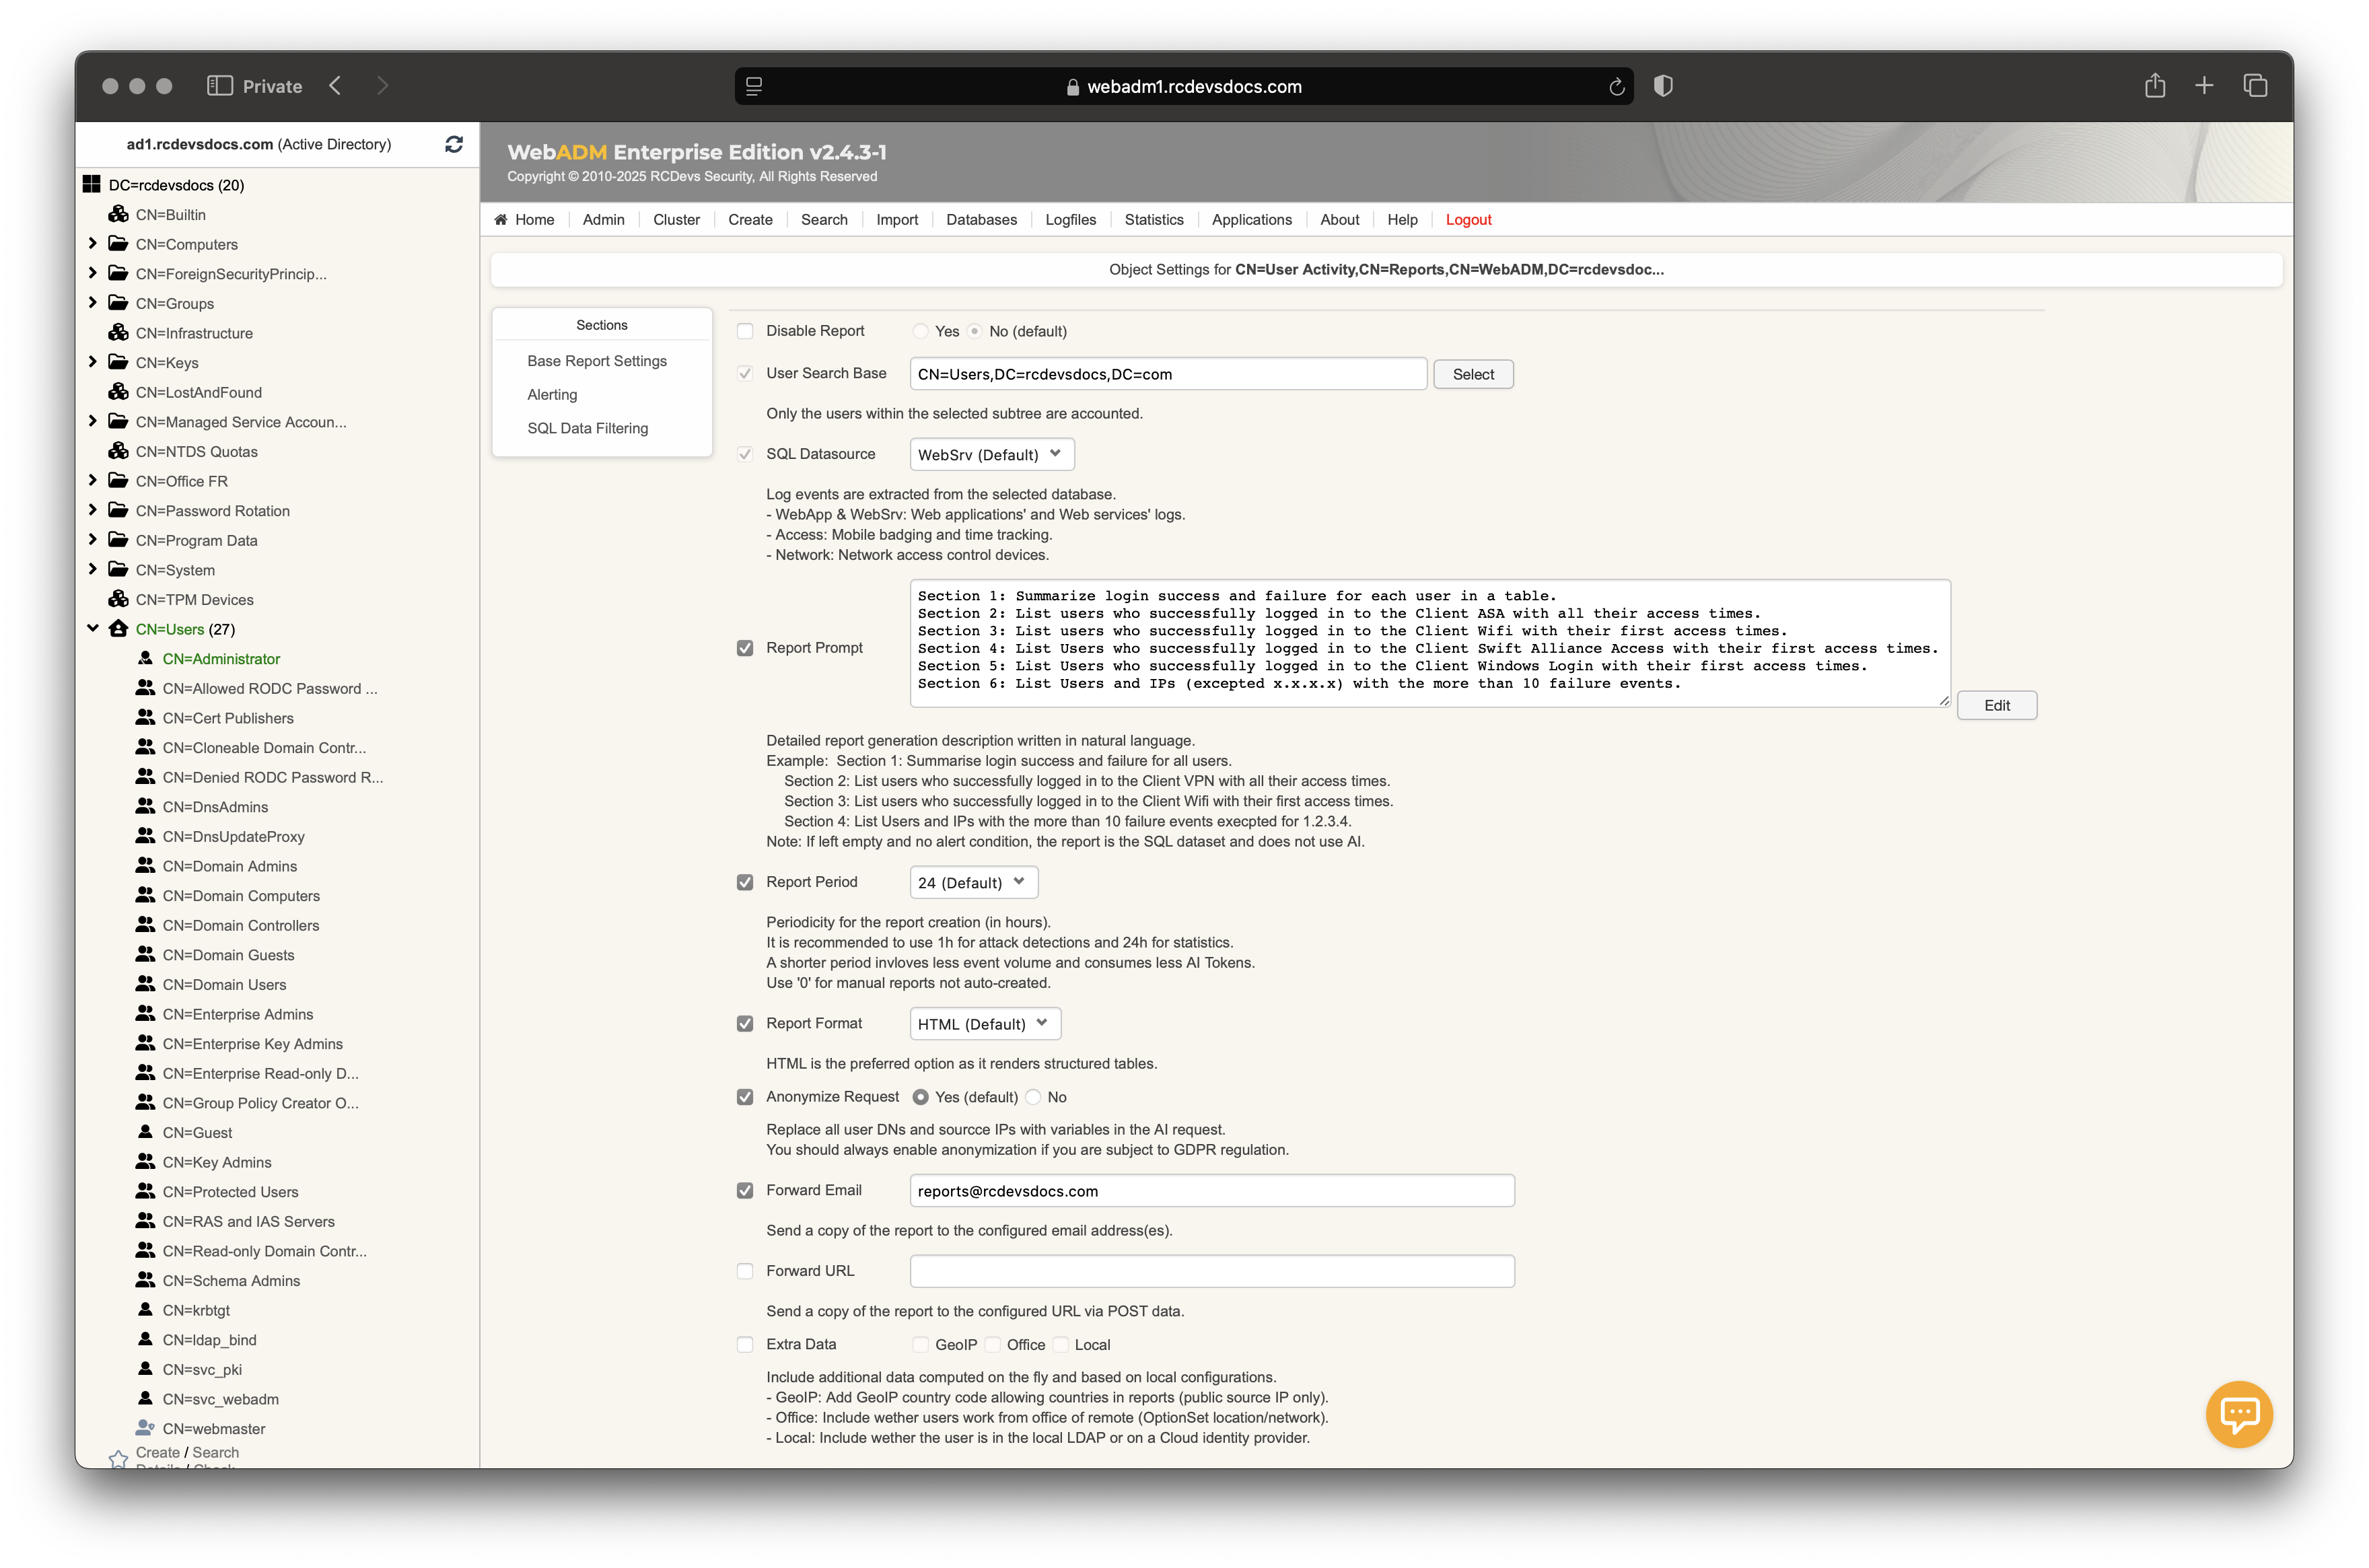Click the browser share icon
The height and width of the screenshot is (1568, 2369).
tap(2154, 86)
